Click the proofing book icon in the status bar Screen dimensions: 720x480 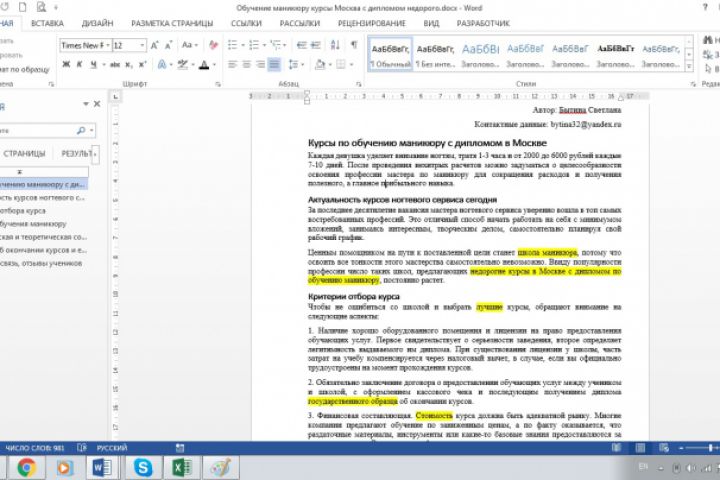(x=82, y=447)
